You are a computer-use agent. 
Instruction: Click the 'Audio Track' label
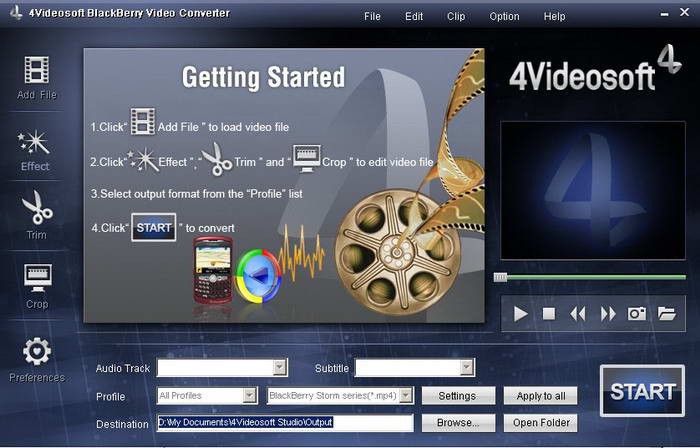(x=123, y=369)
